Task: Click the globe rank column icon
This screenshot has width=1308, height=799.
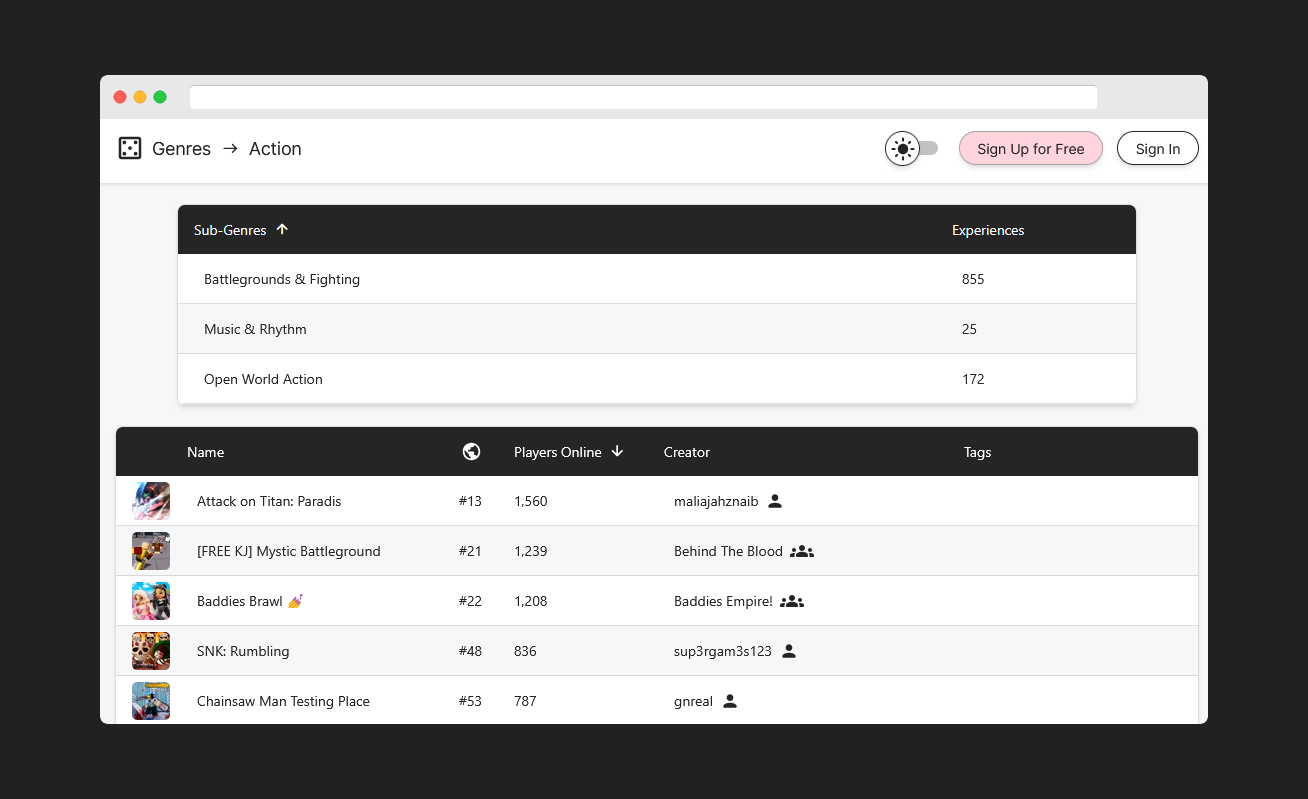Action: (472, 452)
